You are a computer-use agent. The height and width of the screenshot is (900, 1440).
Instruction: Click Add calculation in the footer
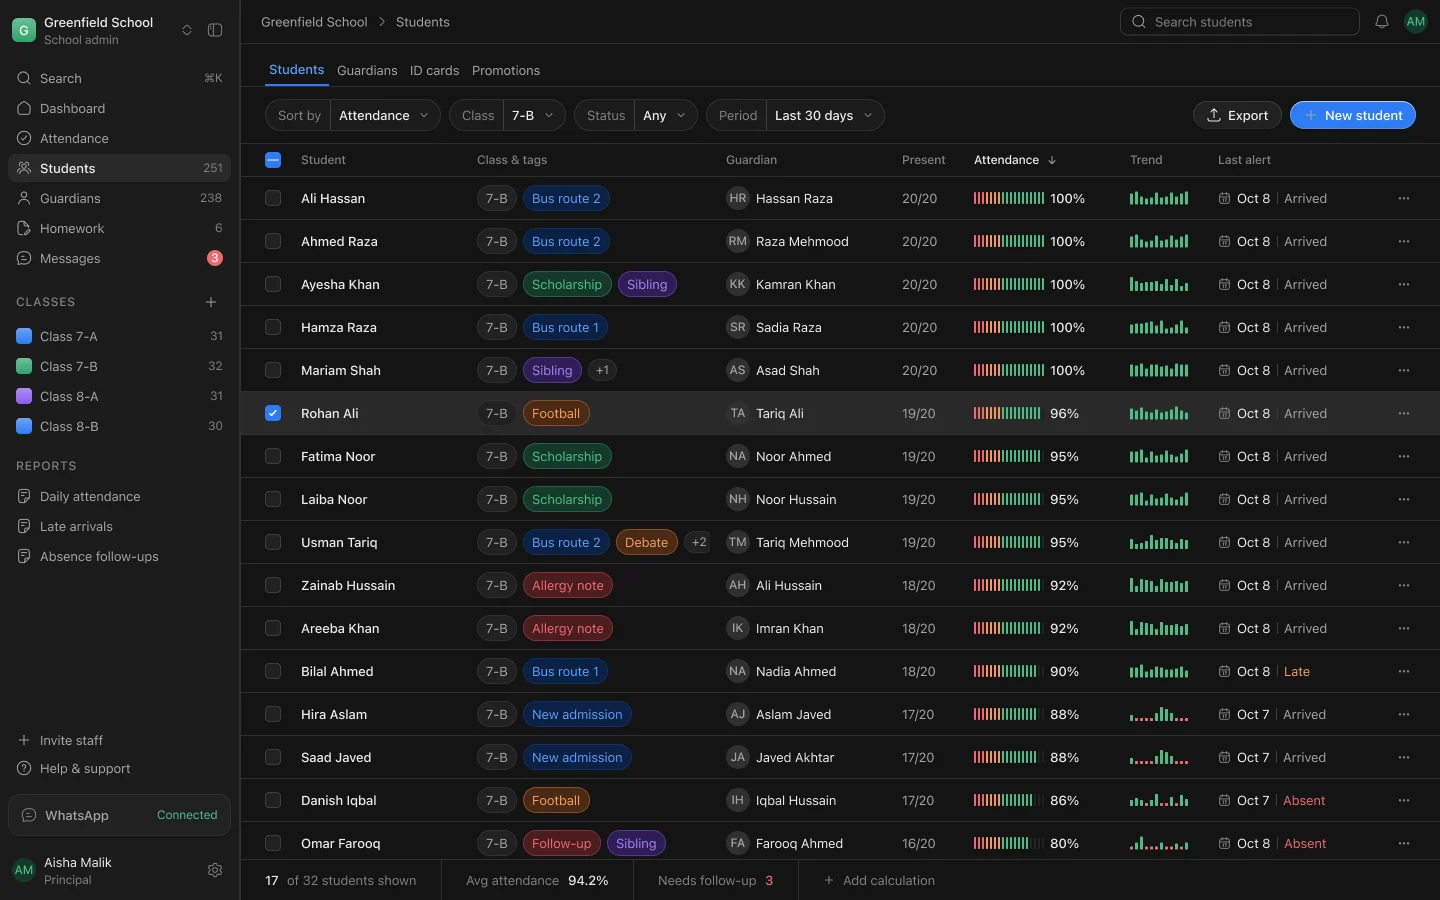point(880,880)
